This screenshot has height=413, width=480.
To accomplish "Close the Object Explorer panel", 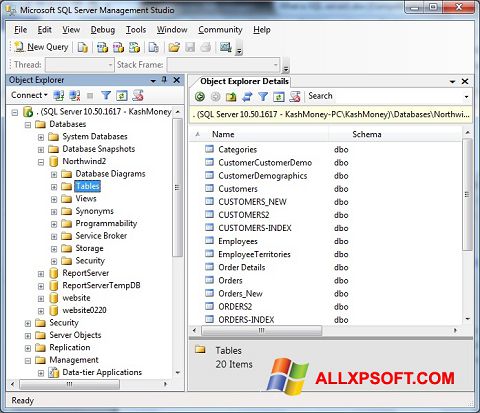I will click(x=177, y=80).
